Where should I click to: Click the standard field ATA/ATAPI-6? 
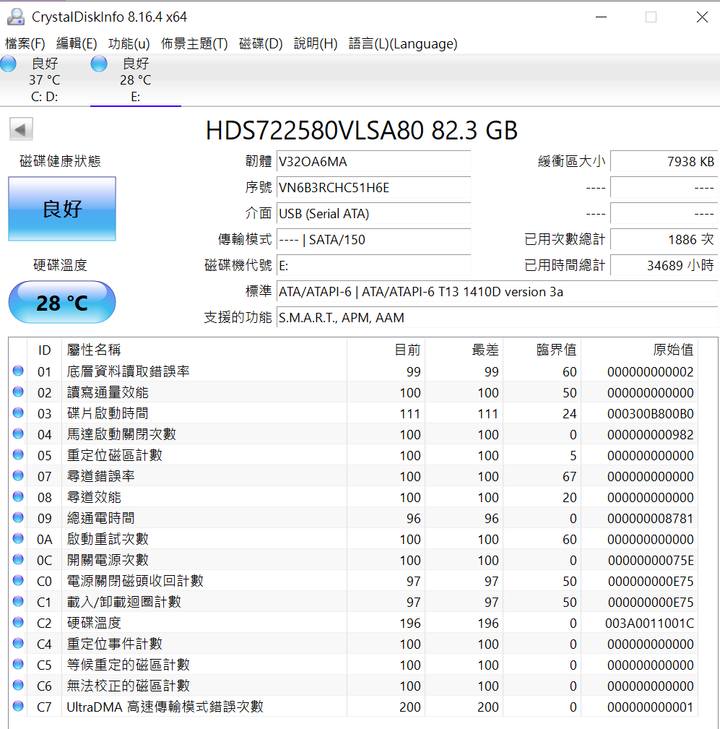point(497,292)
